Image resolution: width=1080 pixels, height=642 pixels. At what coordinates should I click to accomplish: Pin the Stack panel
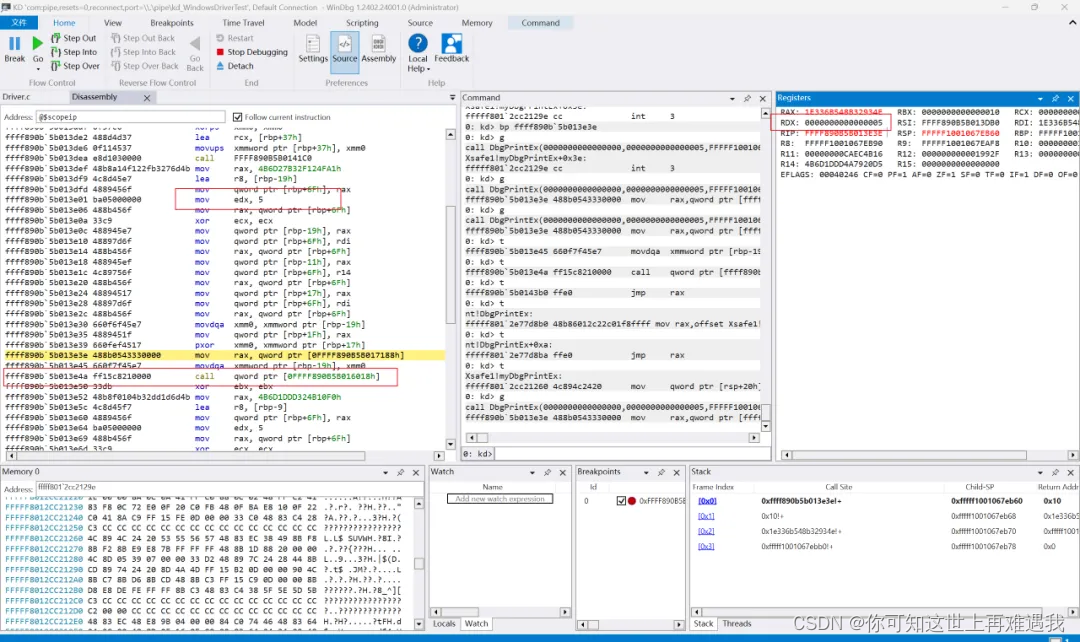tap(1055, 473)
